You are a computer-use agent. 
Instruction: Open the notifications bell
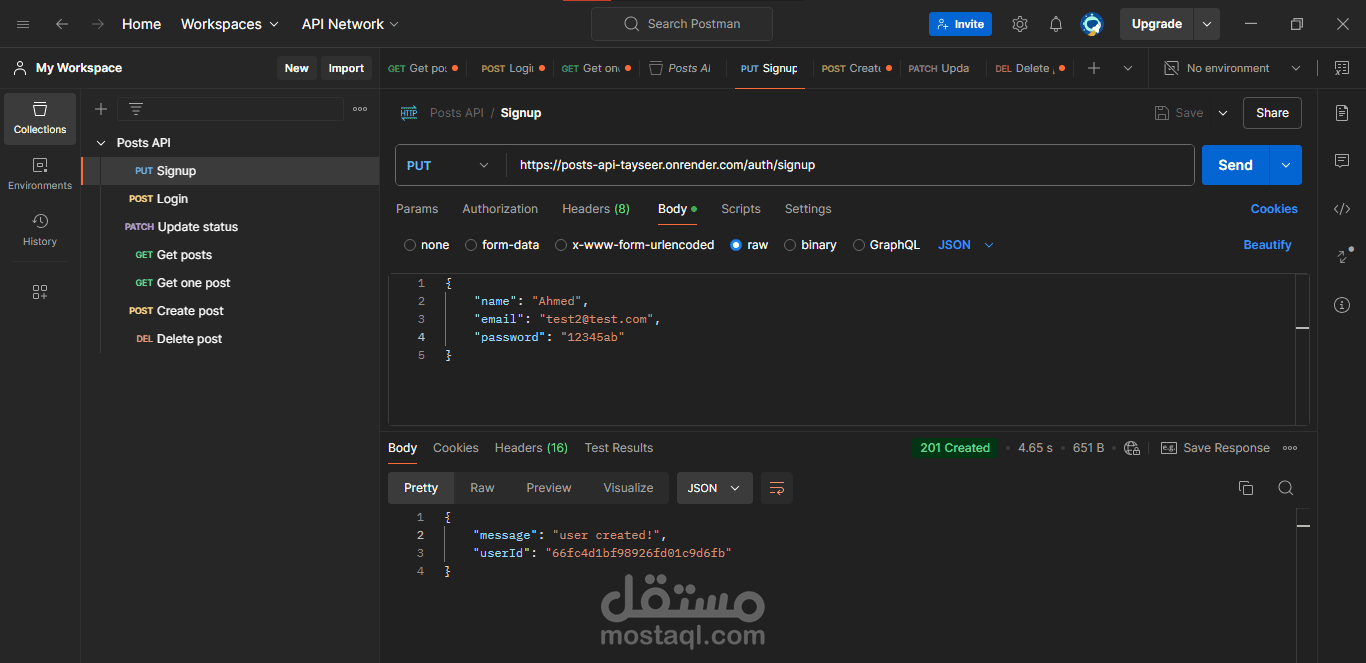pos(1056,24)
